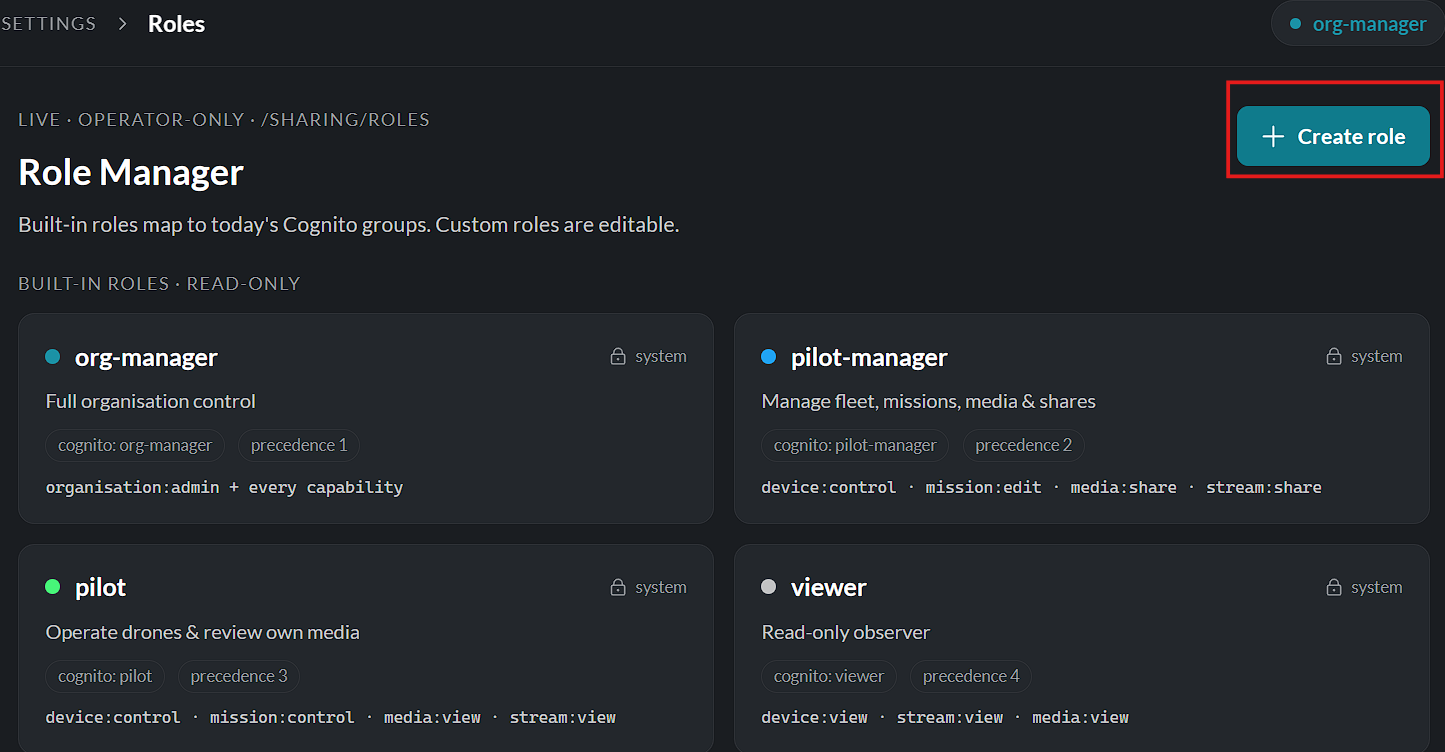Screen dimensions: 1445x752
Task: Click the breadcrumb chevron separator
Action: coord(123,23)
